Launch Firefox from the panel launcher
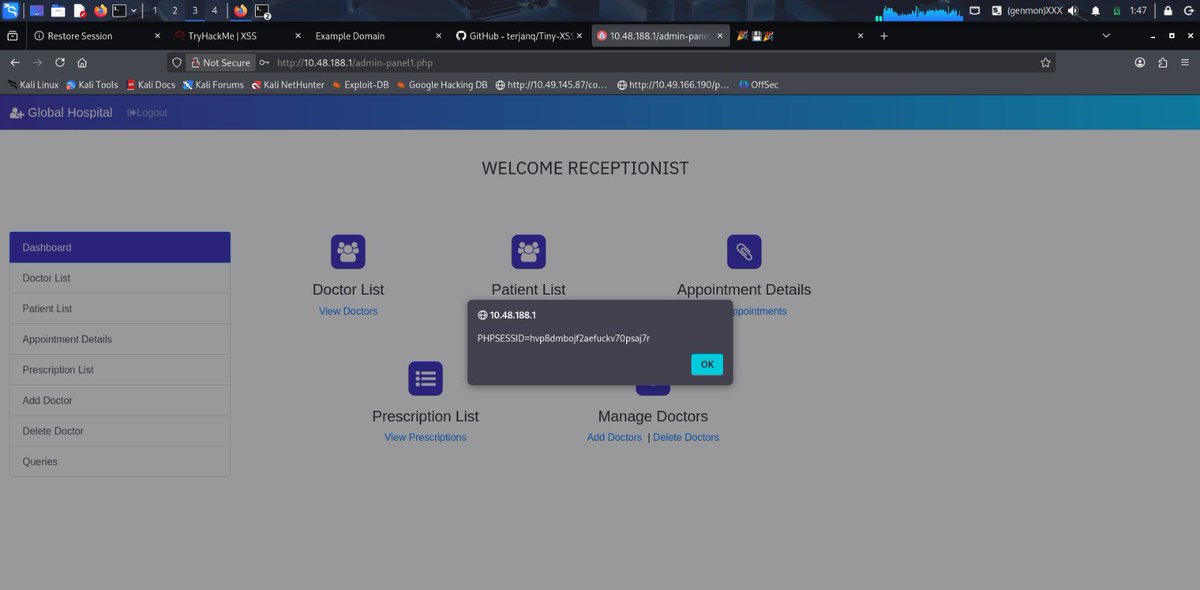Screen dimensions: 1200x590 100,11
